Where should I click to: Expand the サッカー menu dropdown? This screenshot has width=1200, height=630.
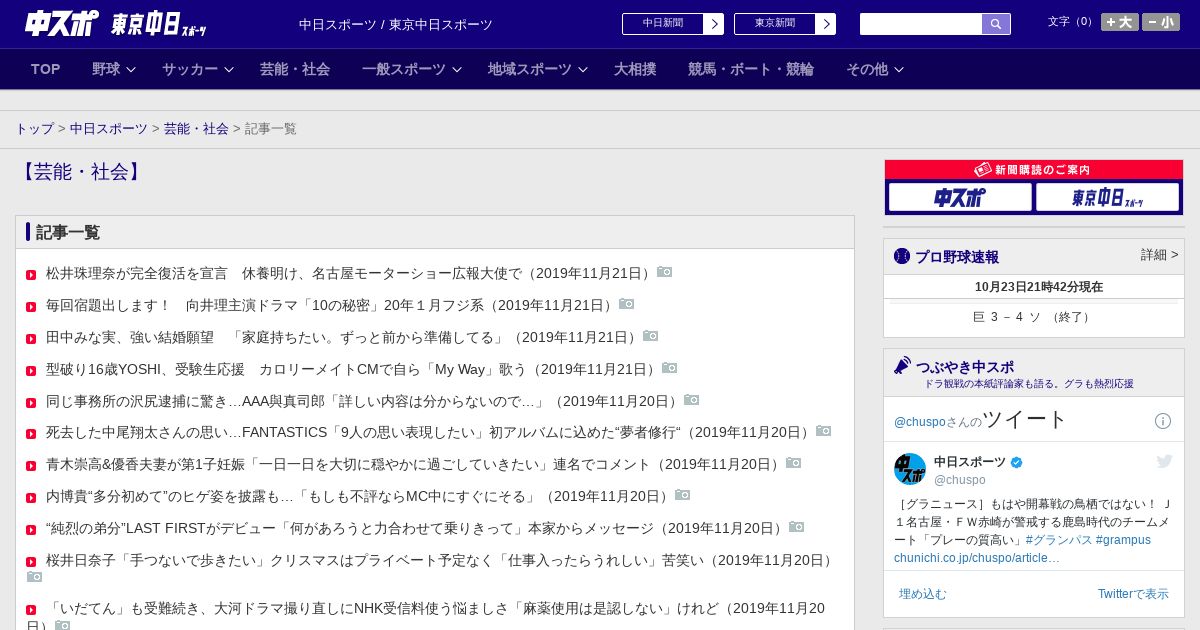[x=198, y=69]
